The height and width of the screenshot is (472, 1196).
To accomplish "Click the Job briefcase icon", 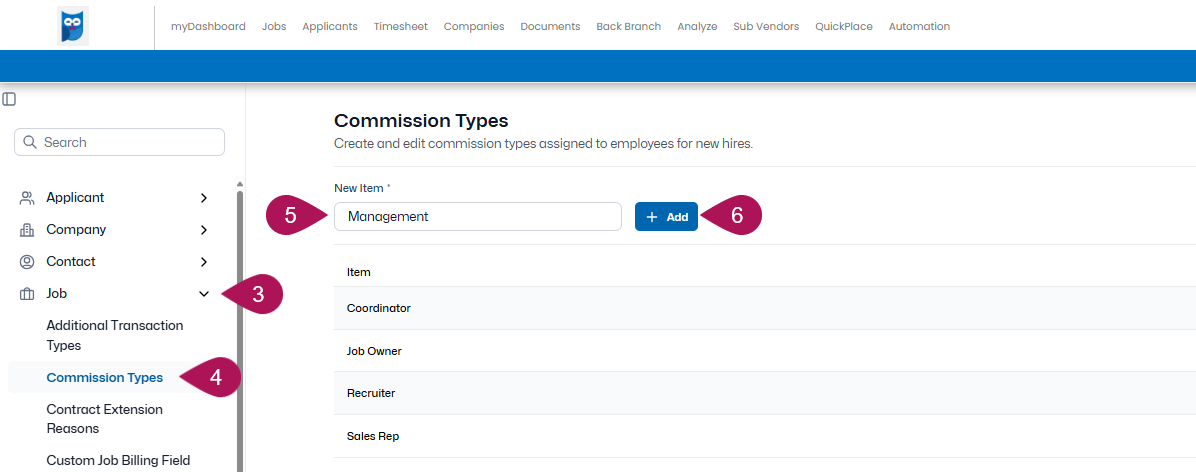I will (x=27, y=294).
